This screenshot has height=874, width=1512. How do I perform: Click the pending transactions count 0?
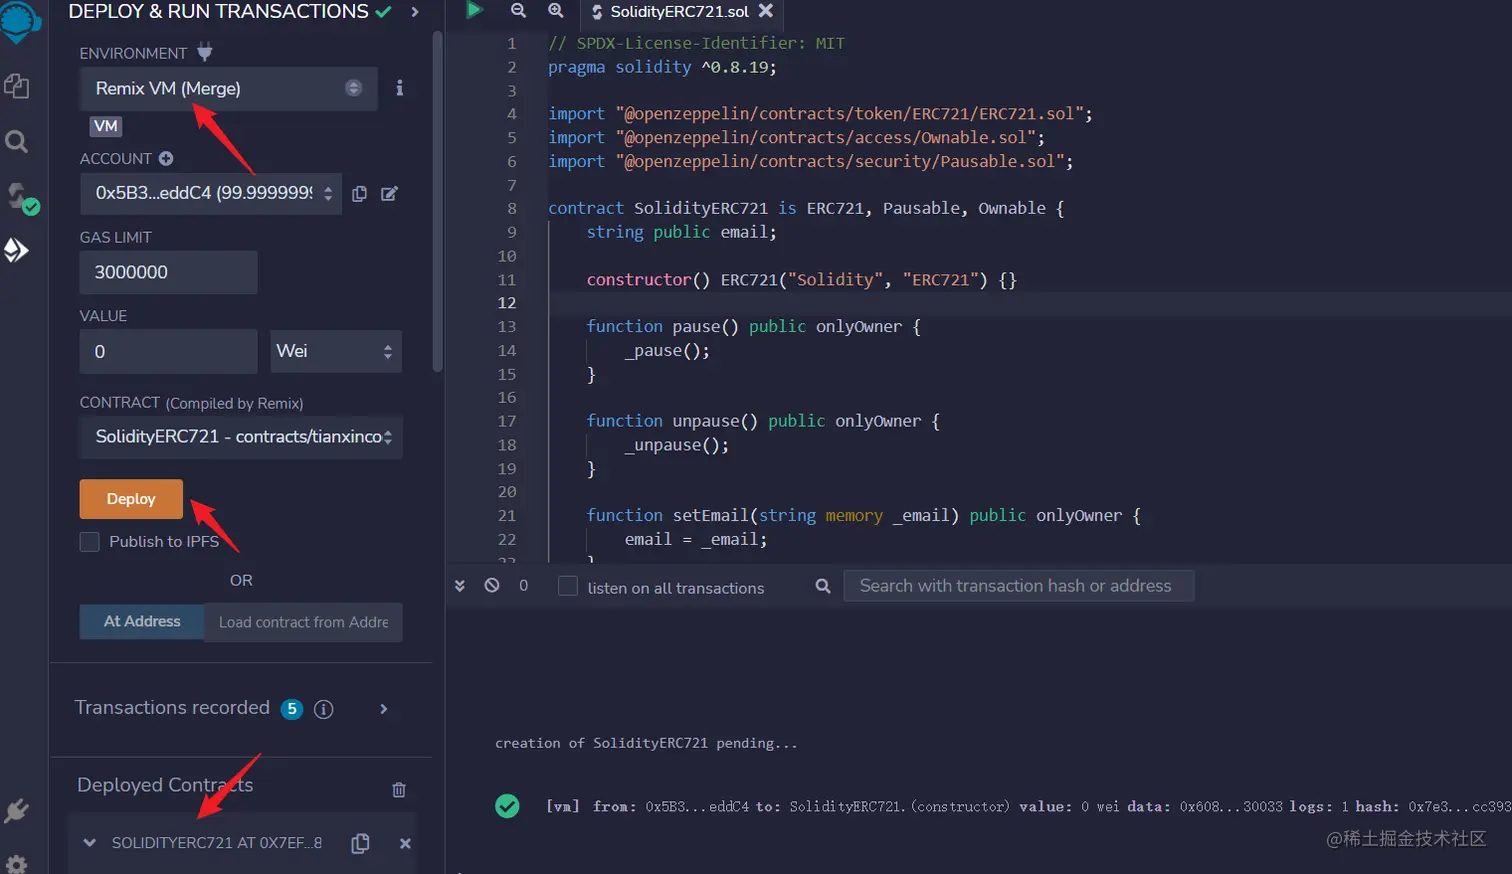click(523, 586)
